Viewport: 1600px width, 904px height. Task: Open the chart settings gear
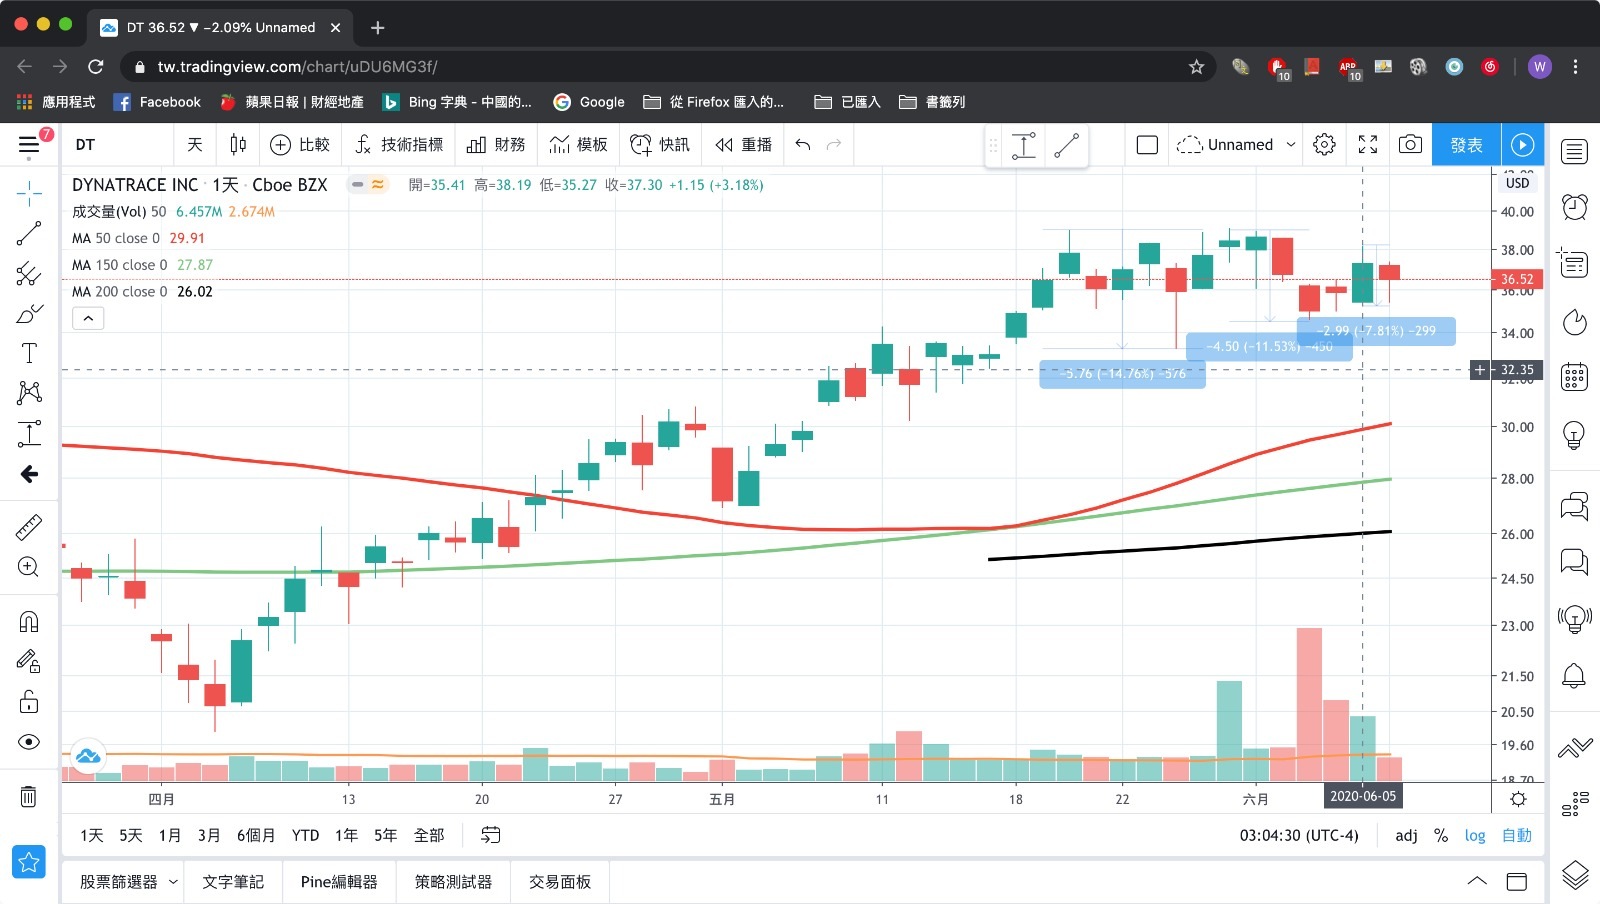(x=1324, y=144)
